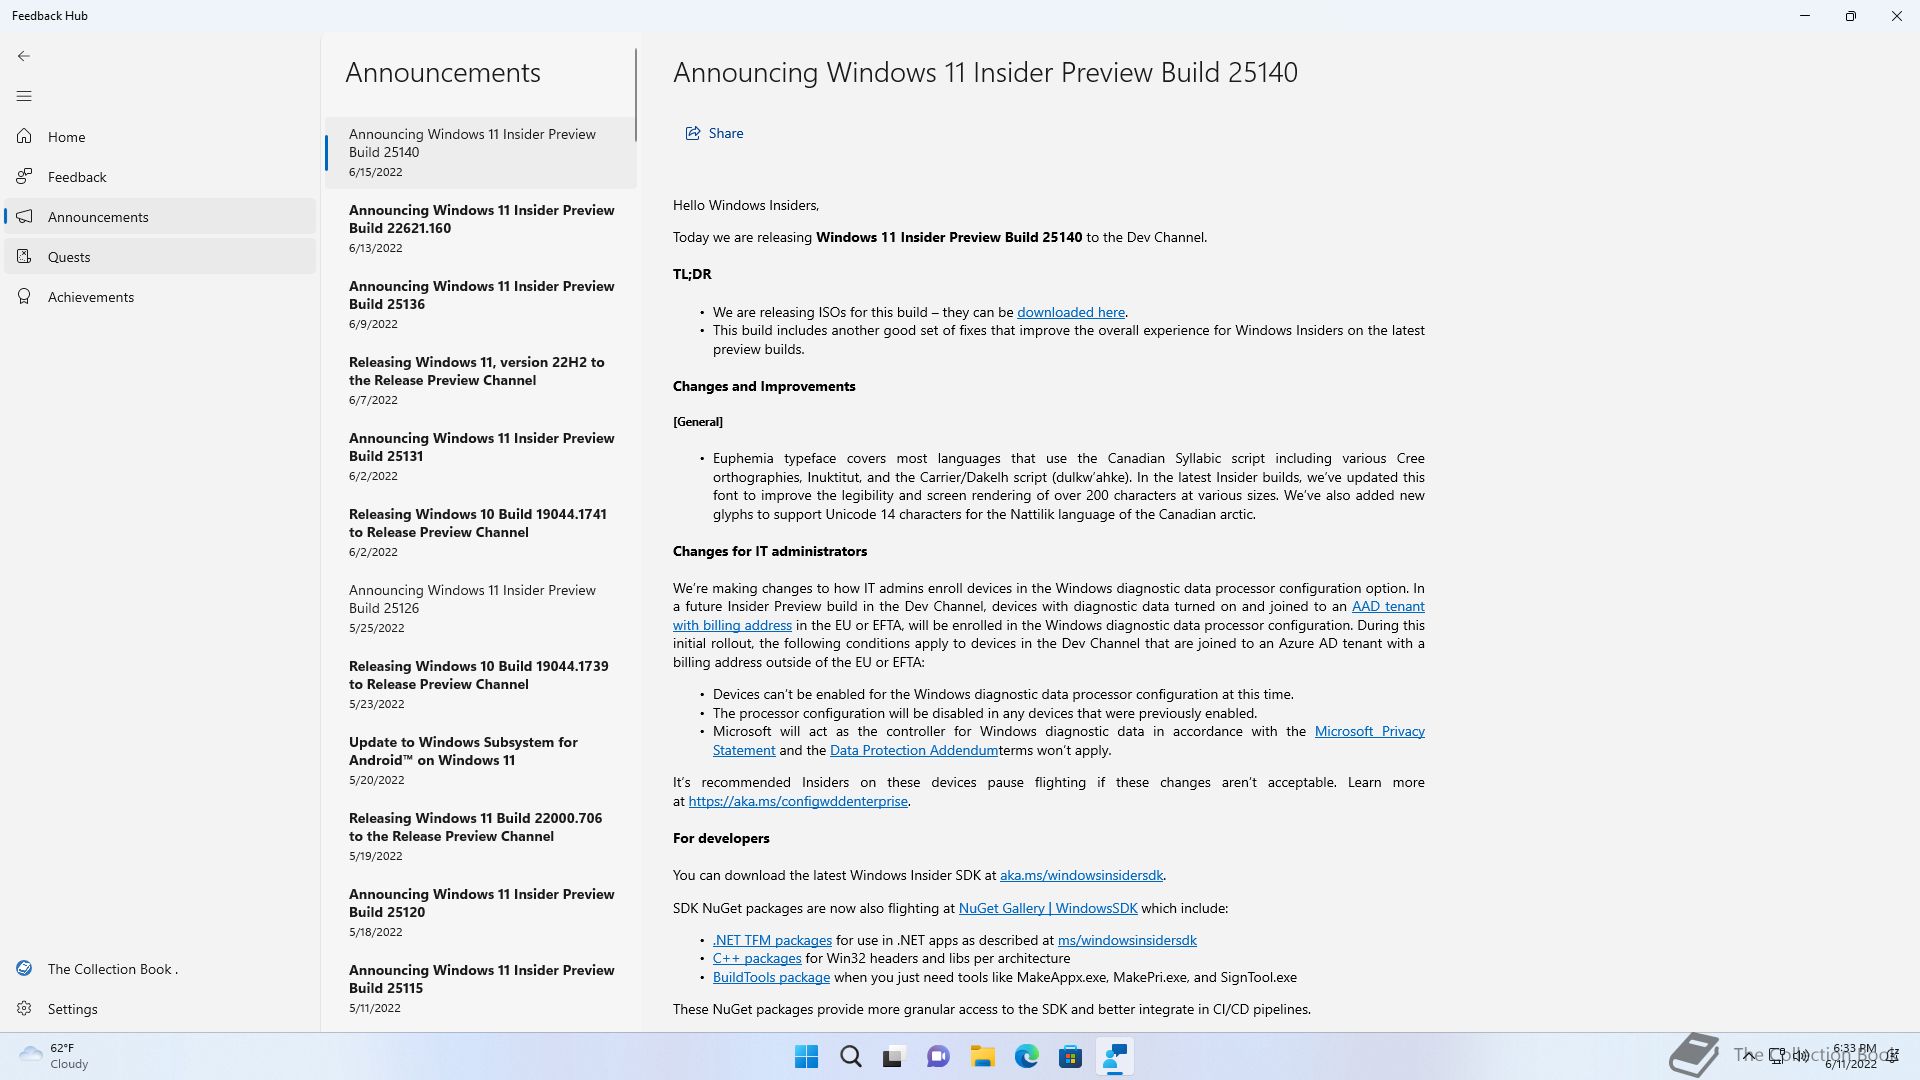The width and height of the screenshot is (1920, 1080).
Task: Open announcement for Build 25136
Action: tap(481, 304)
